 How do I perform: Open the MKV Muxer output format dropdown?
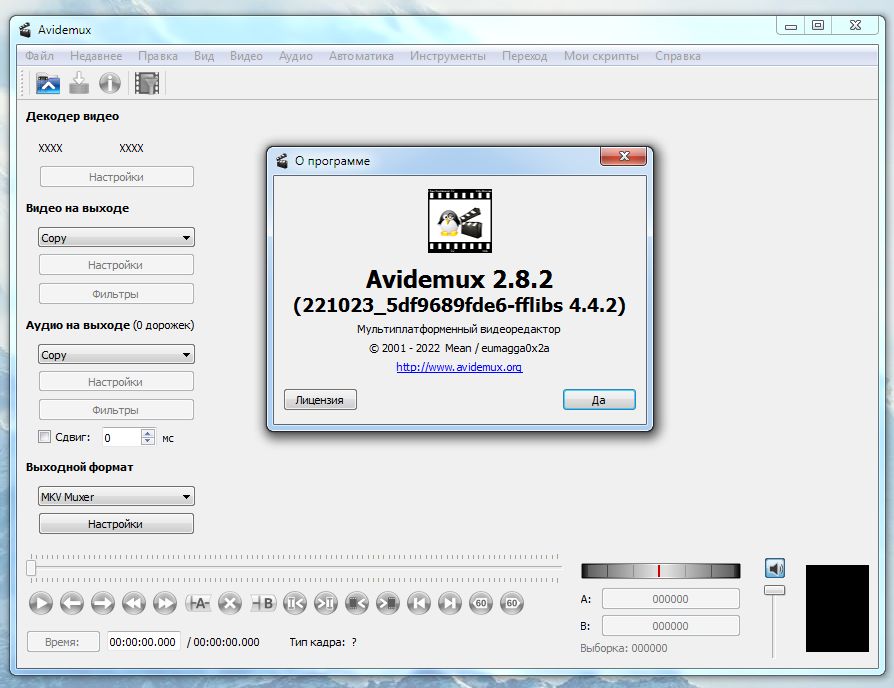pyautogui.click(x=116, y=496)
